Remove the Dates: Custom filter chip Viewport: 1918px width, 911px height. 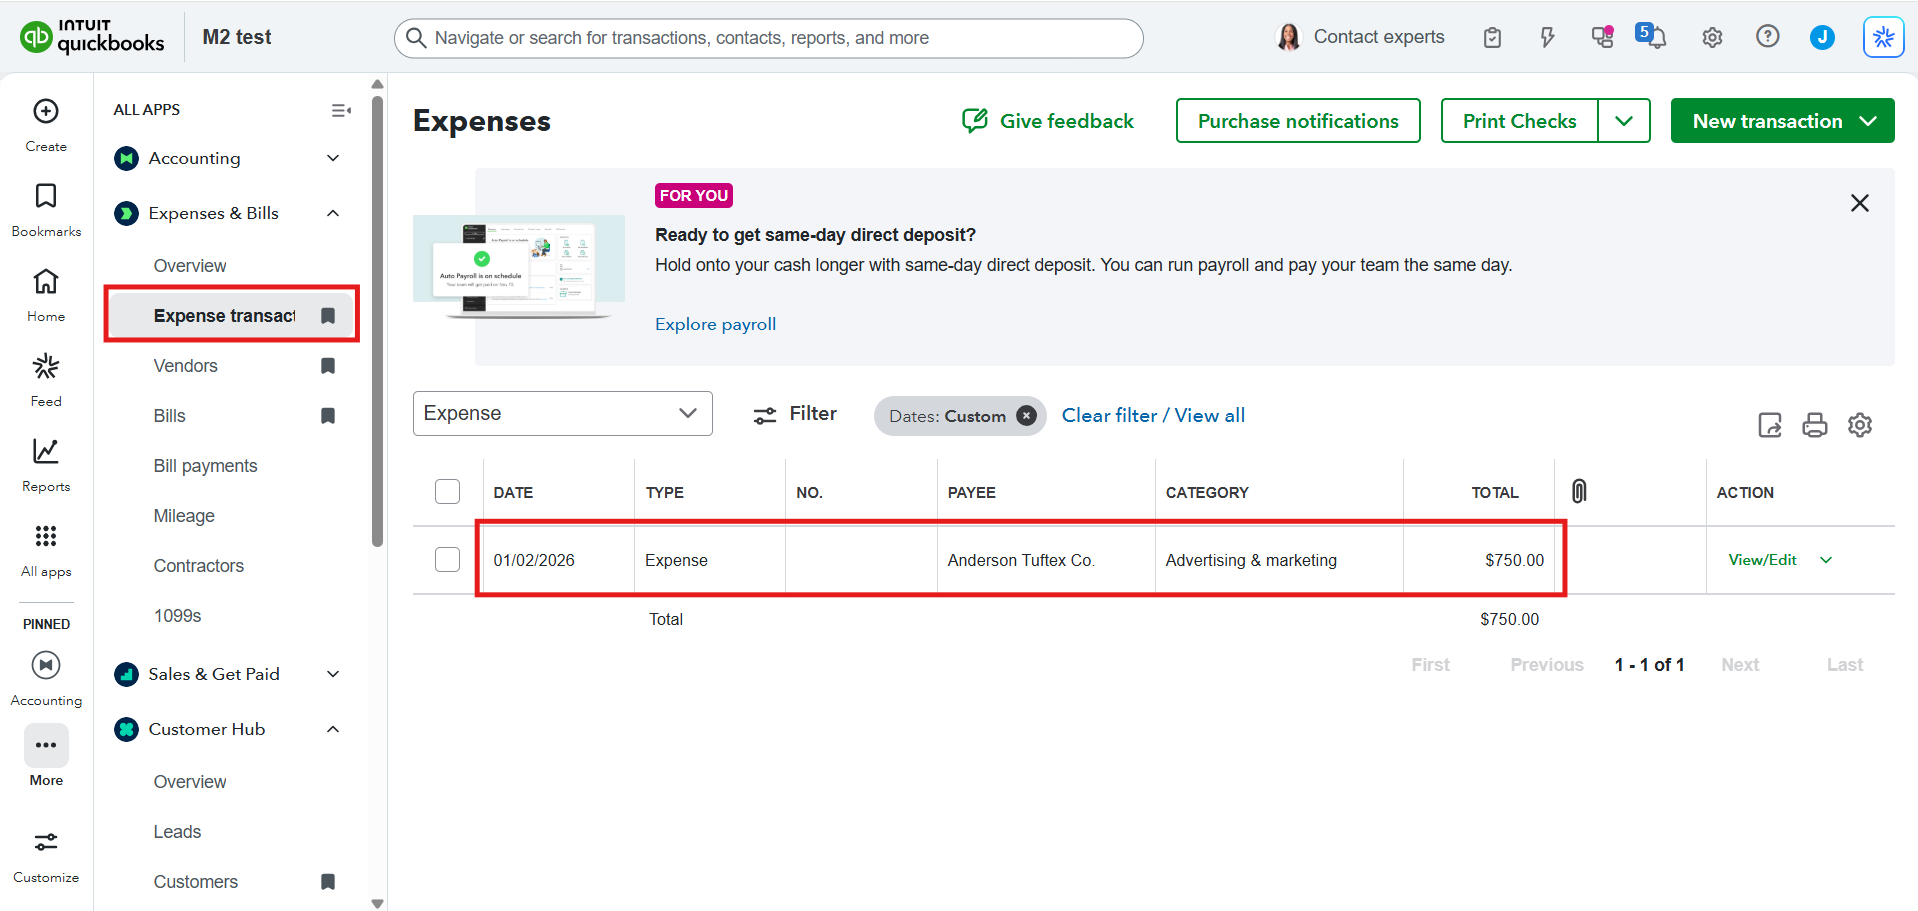point(1026,416)
